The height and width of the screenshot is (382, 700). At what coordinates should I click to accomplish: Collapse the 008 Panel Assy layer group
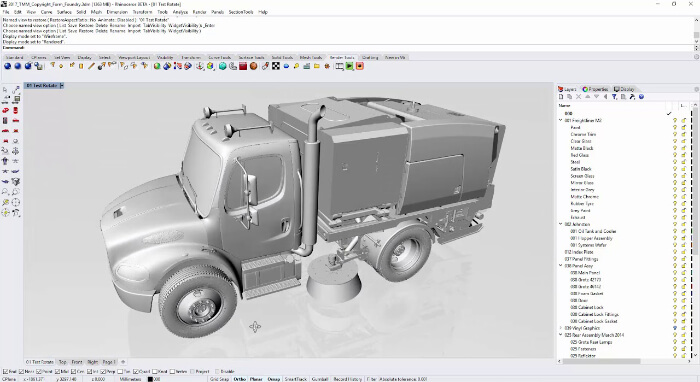(x=561, y=266)
